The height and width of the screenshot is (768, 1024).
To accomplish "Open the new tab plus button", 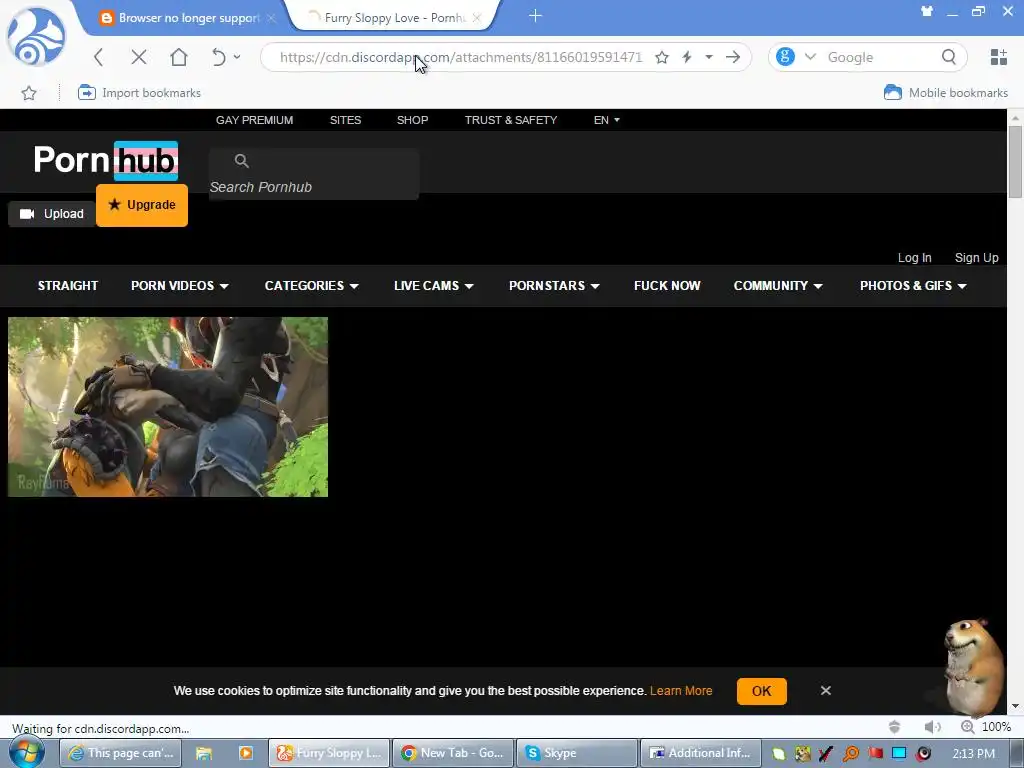I will pyautogui.click(x=535, y=16).
